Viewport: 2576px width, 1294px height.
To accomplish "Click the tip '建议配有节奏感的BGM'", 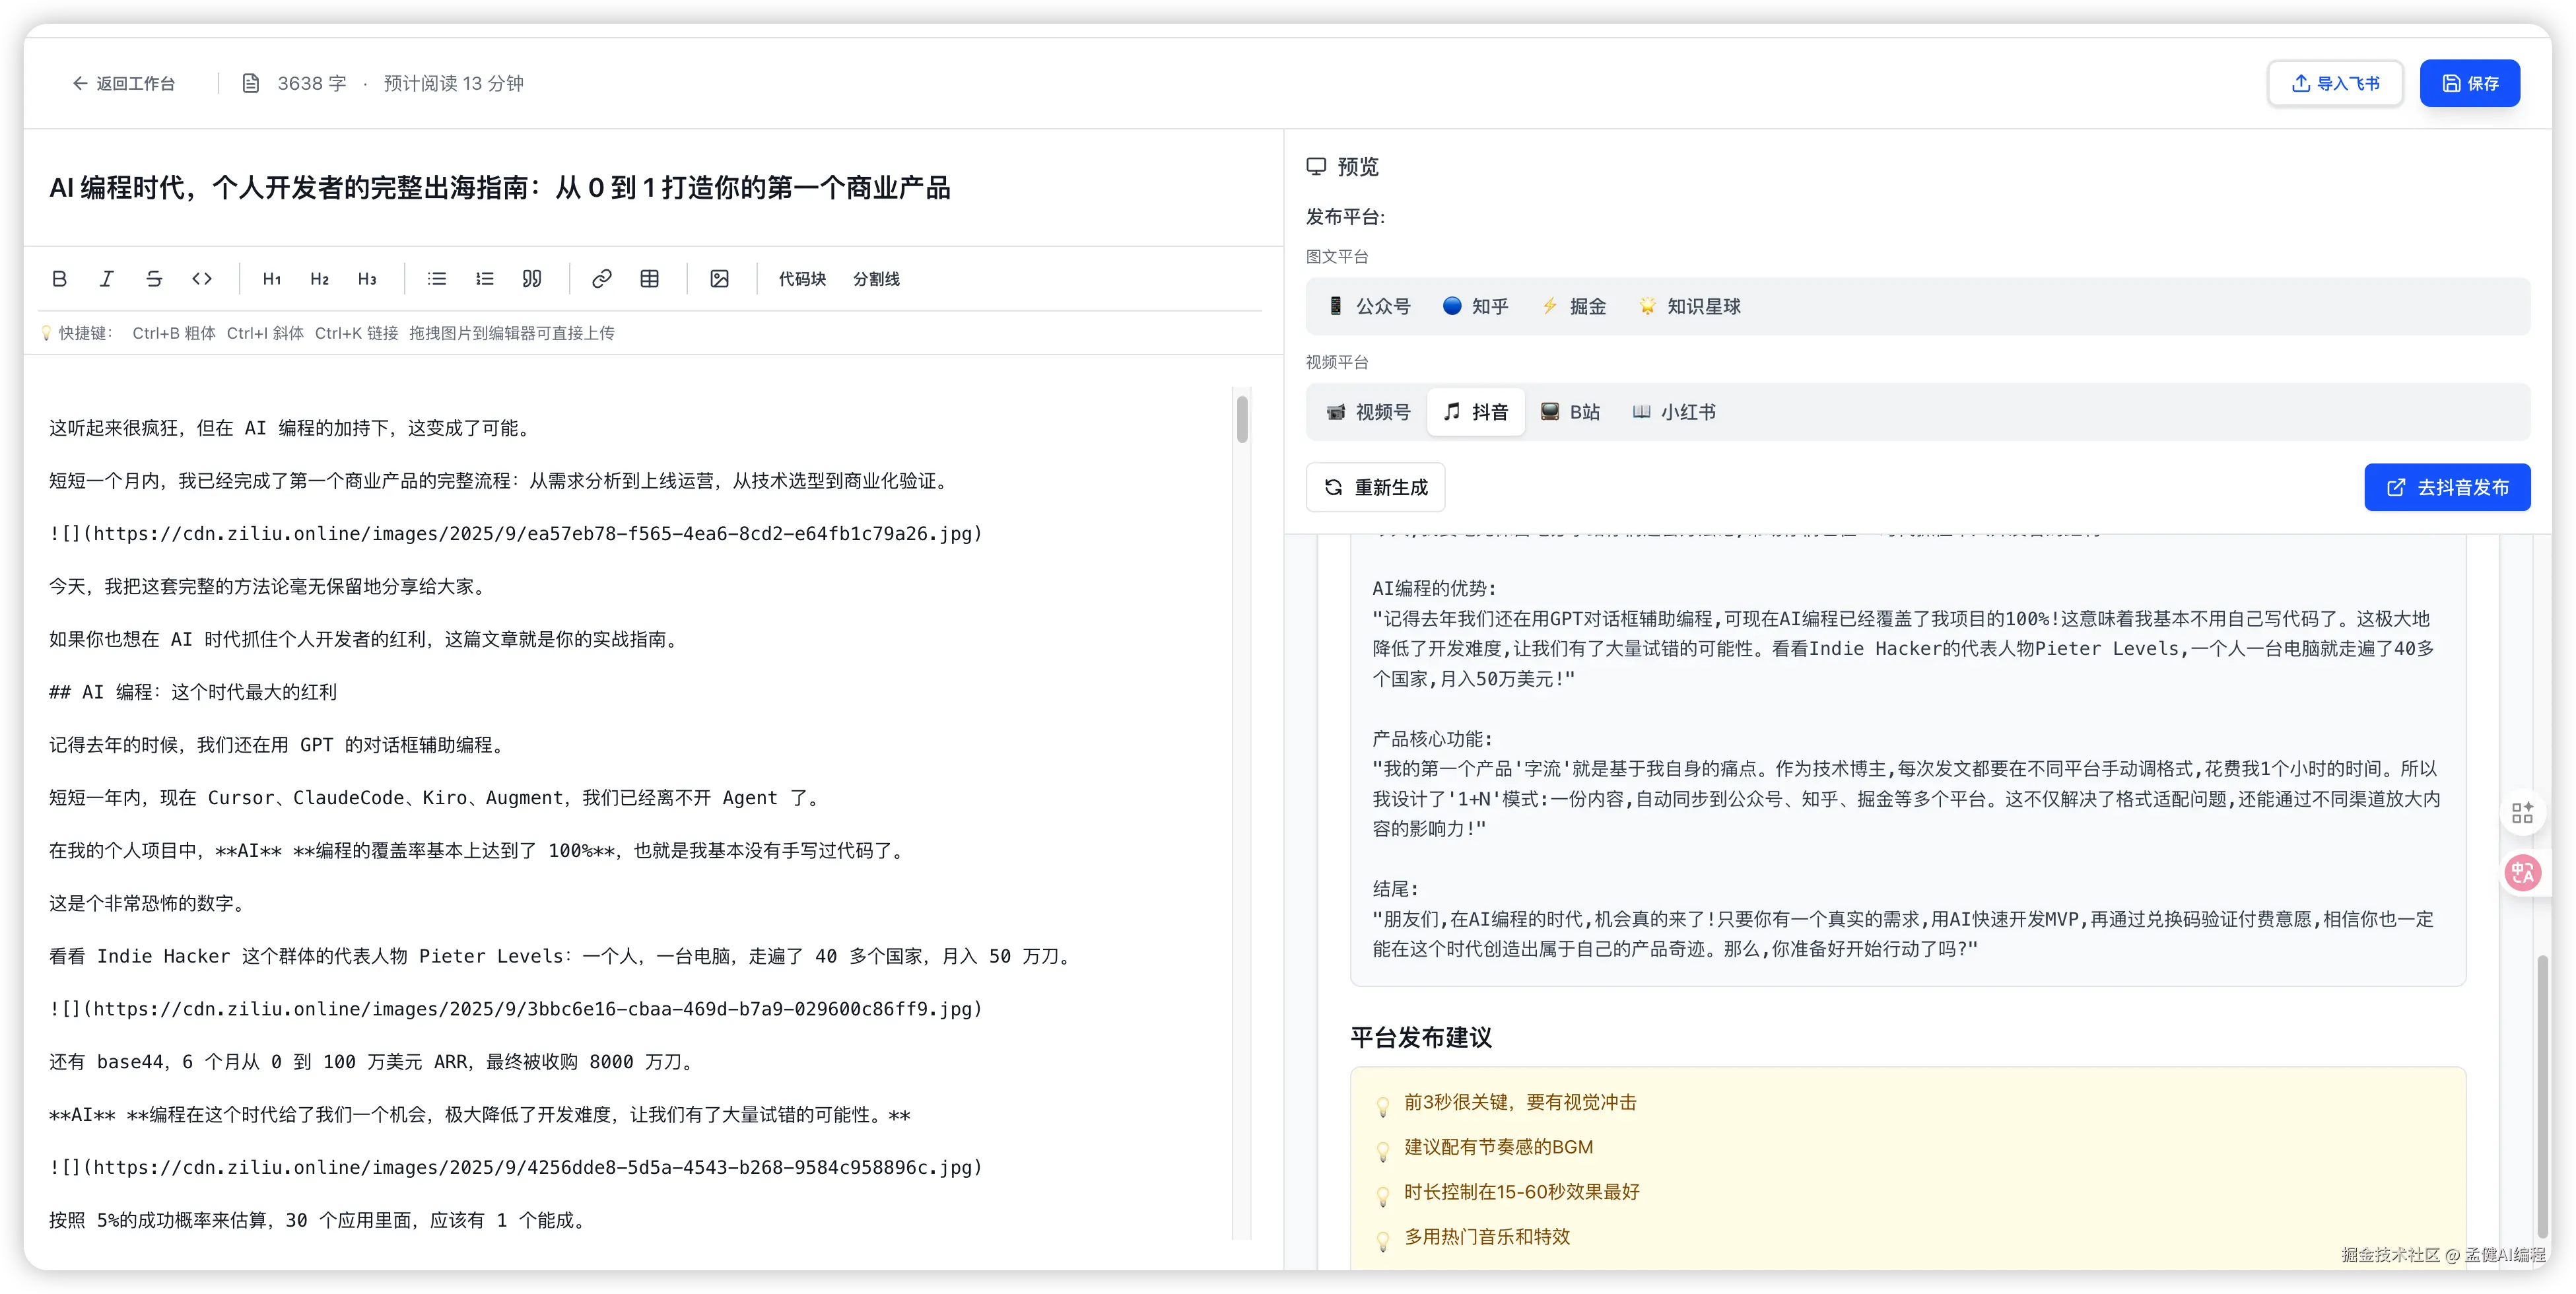I will pos(1498,1147).
